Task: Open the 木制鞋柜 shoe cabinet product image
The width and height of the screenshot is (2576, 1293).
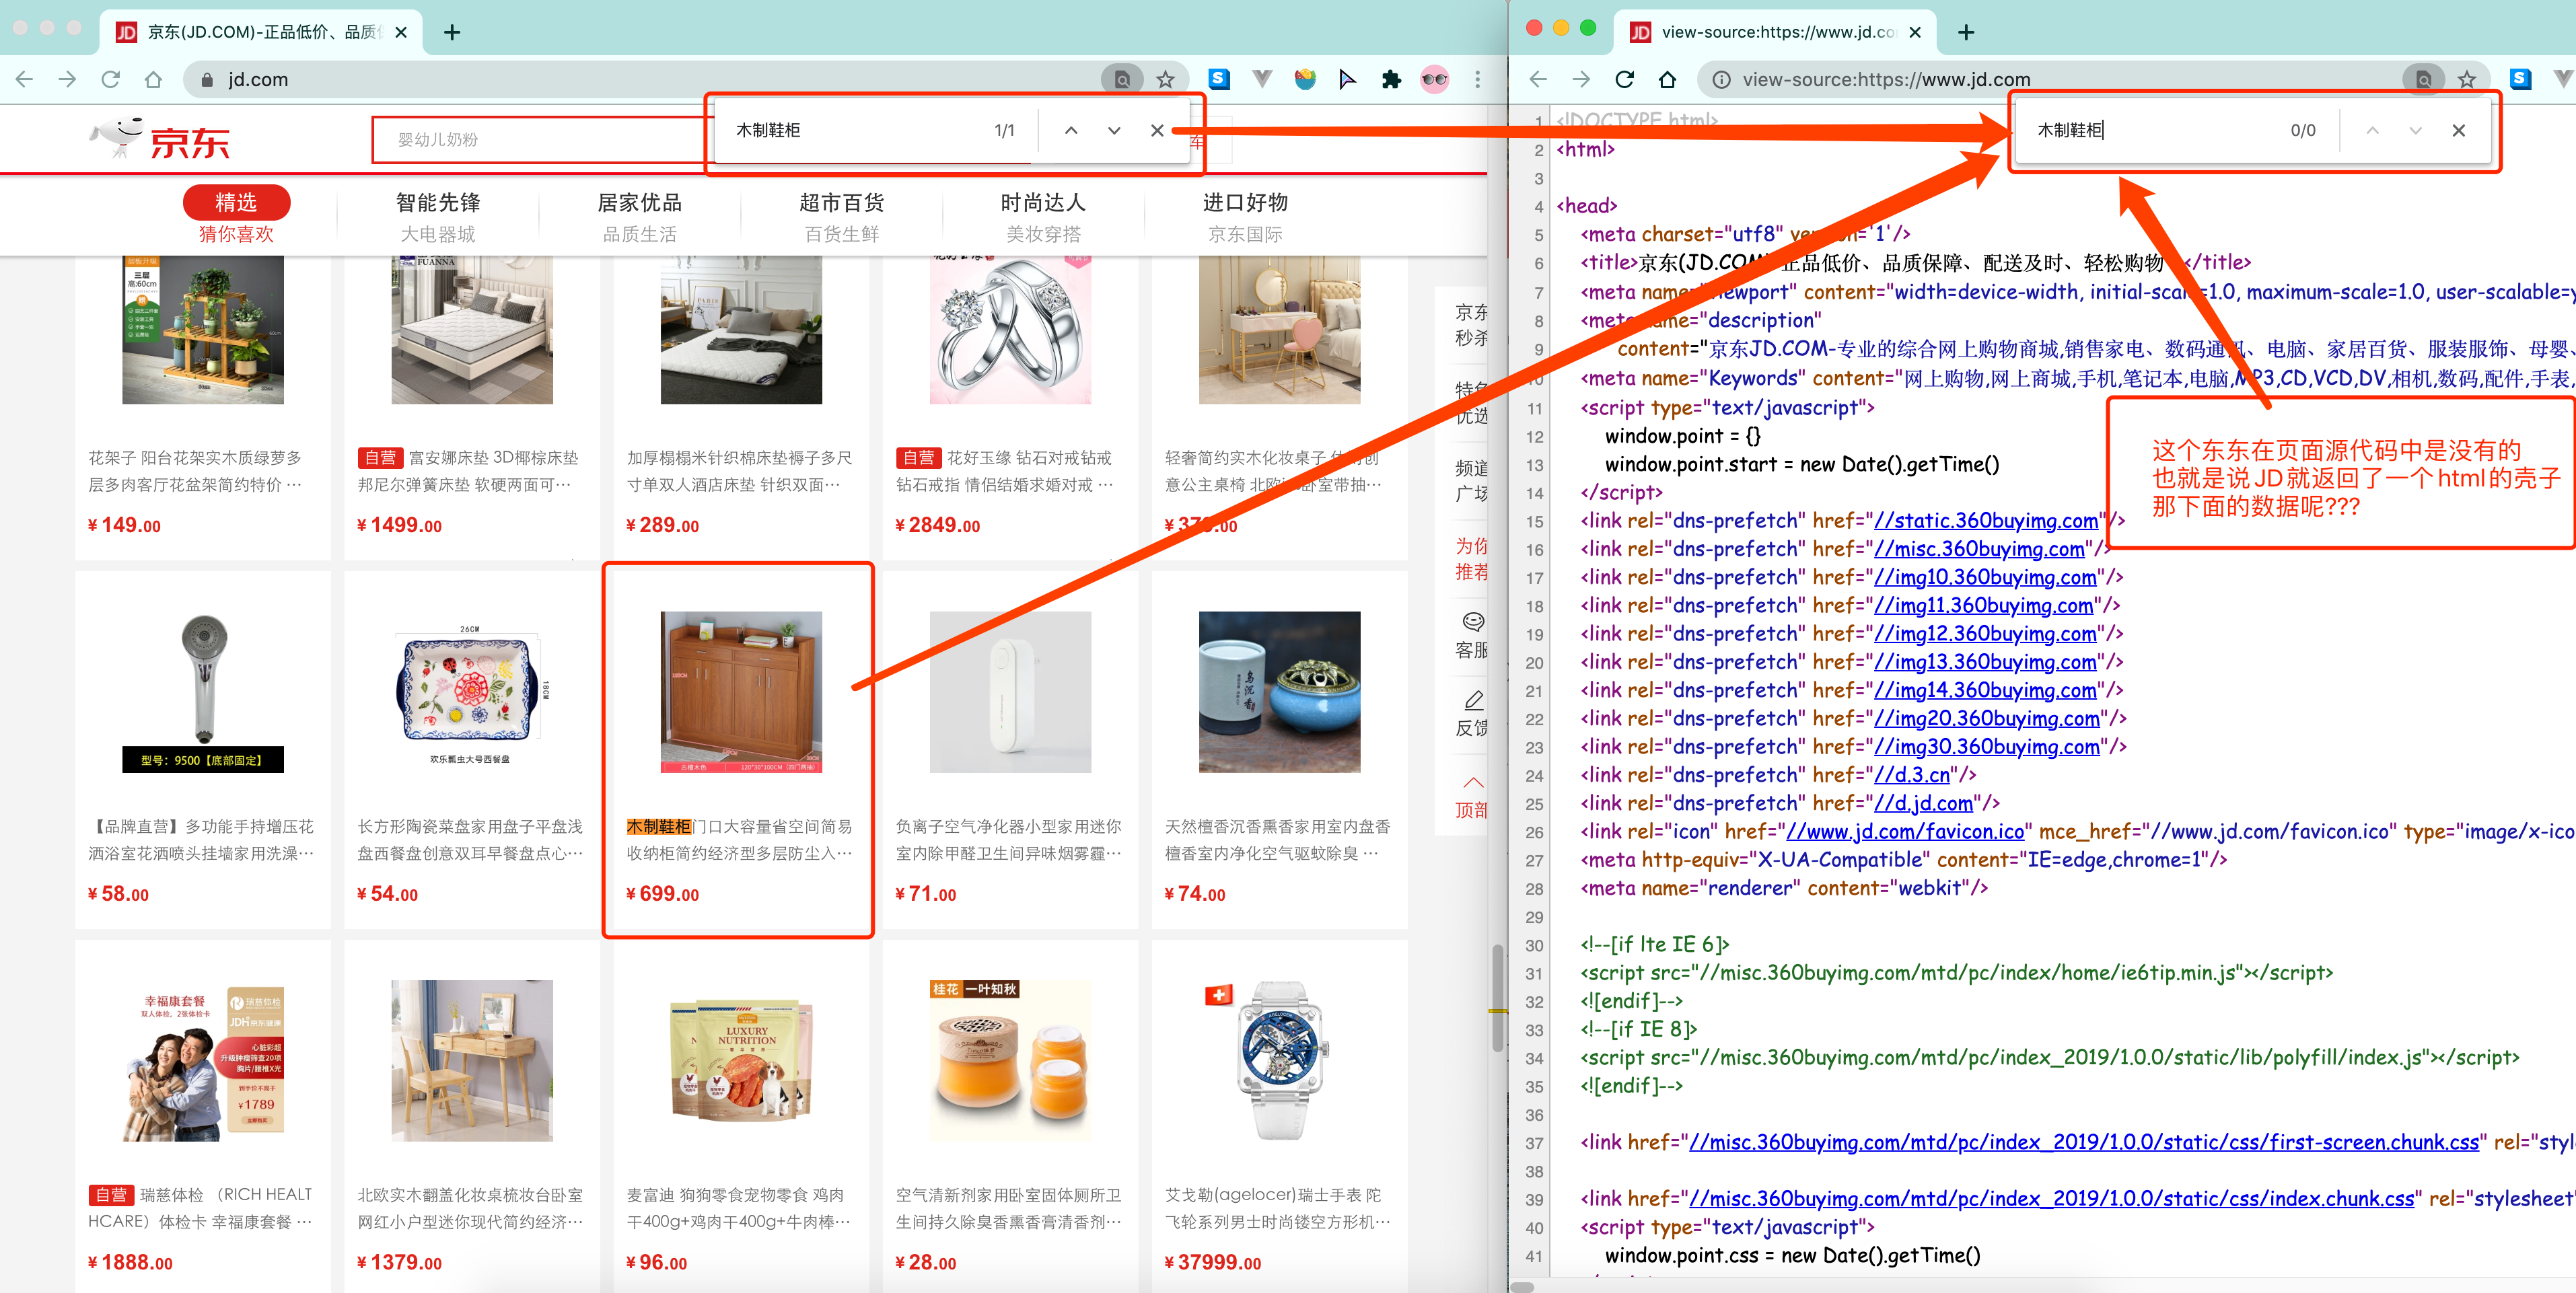Action: [741, 692]
